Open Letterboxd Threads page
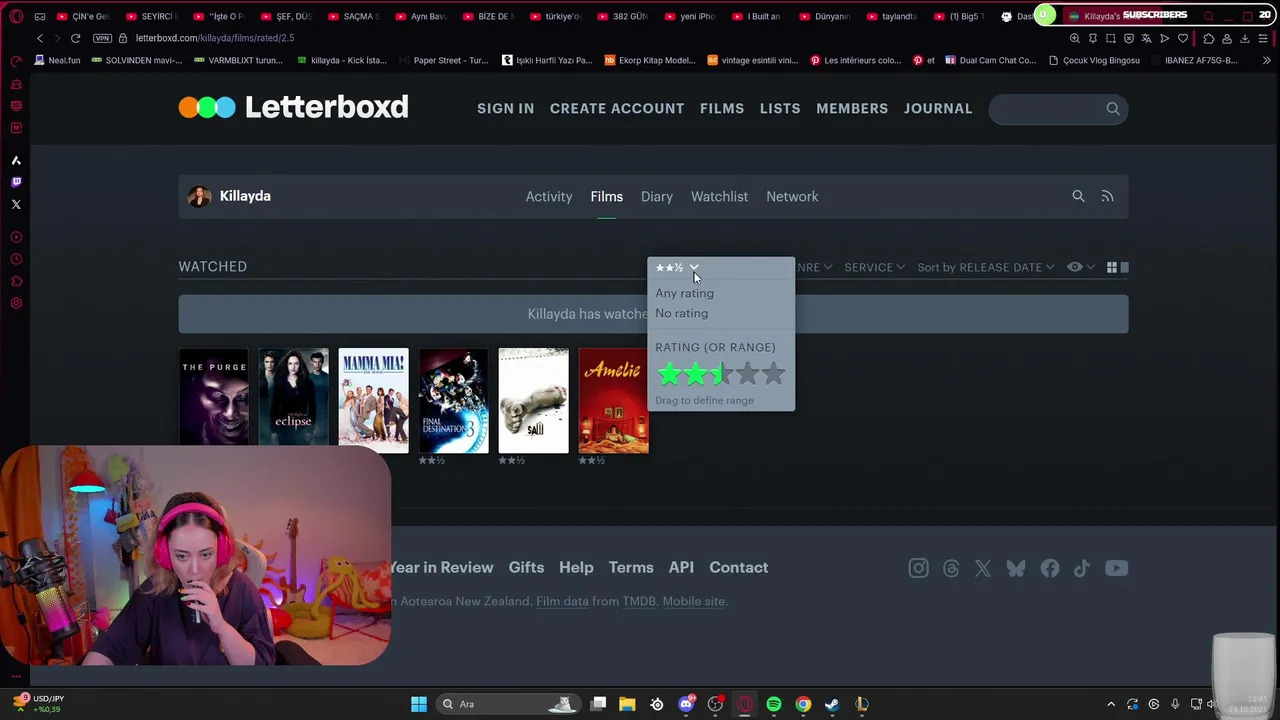Viewport: 1280px width, 720px height. click(951, 568)
